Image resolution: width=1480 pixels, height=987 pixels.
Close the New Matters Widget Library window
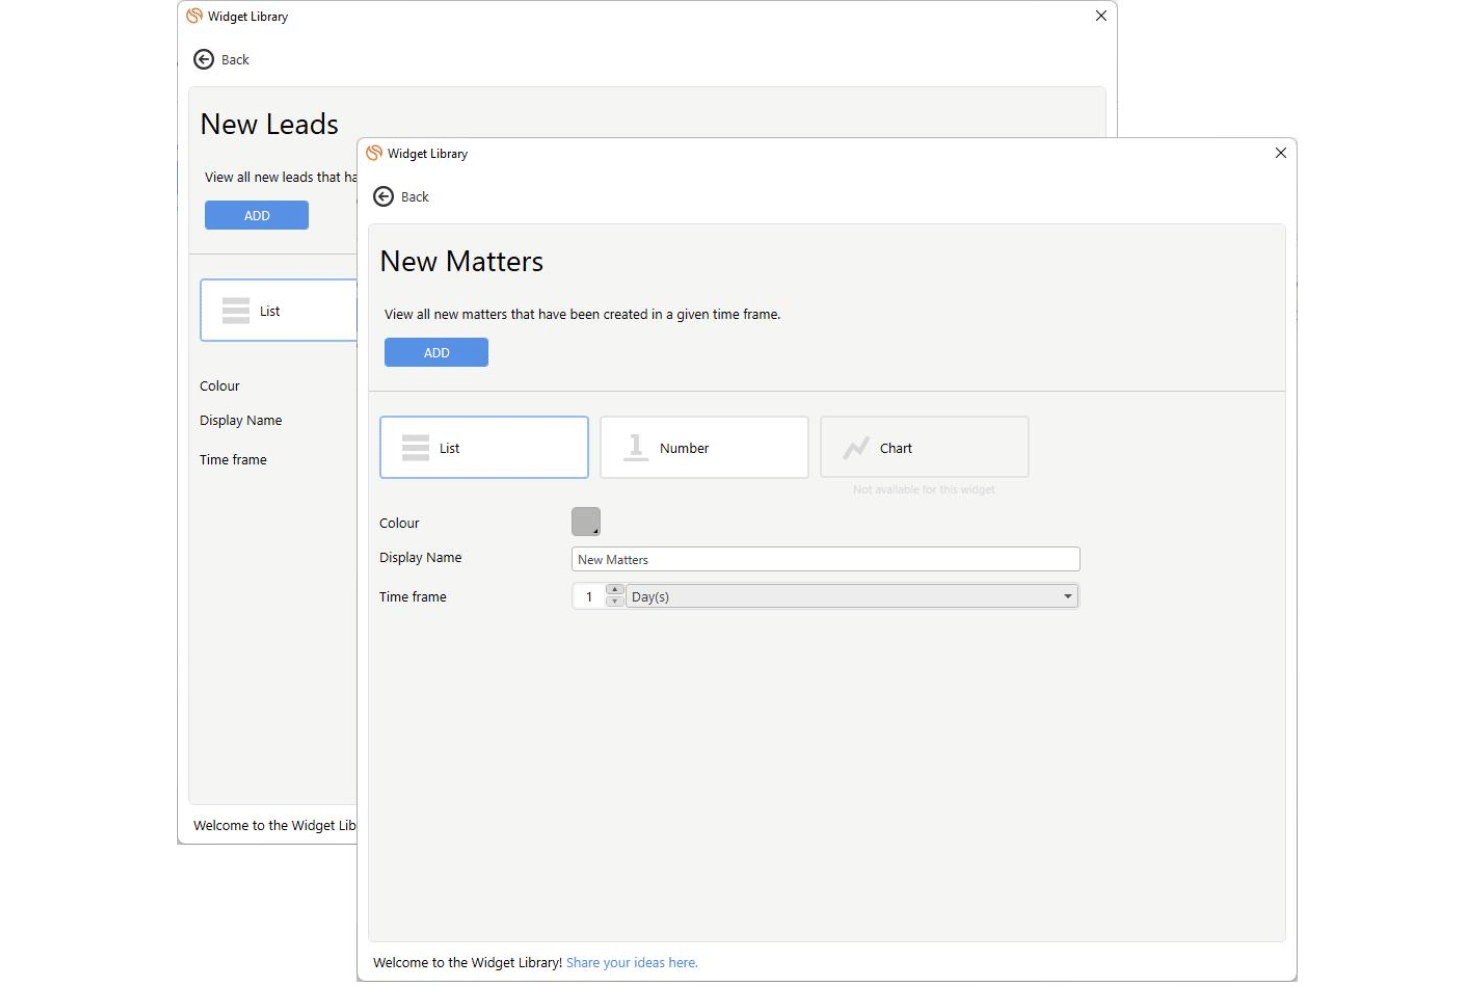[x=1280, y=153]
